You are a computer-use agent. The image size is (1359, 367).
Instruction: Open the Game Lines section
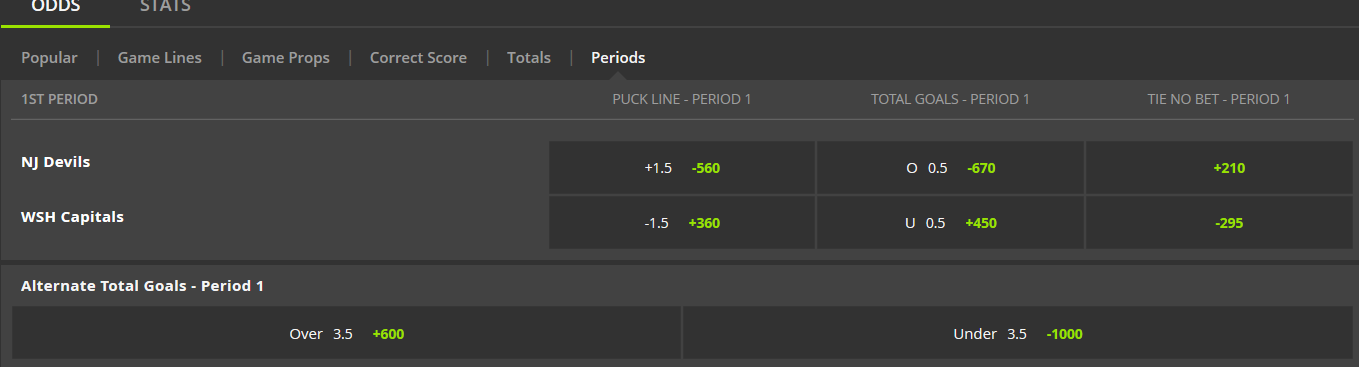(160, 58)
